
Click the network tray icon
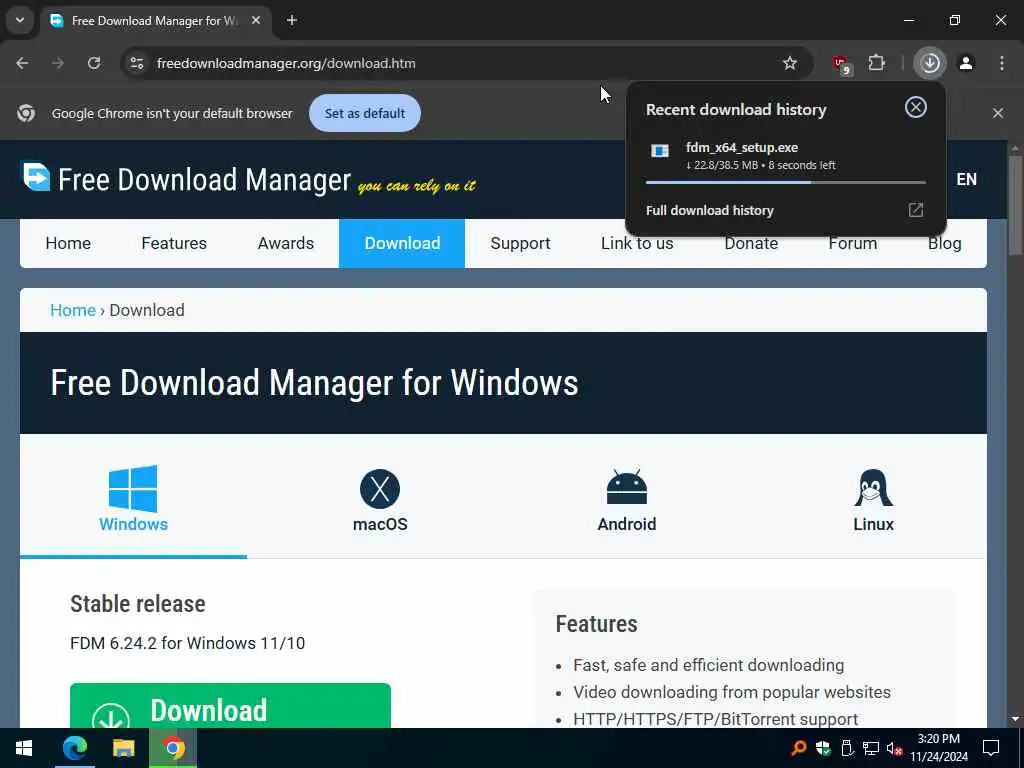(x=871, y=748)
